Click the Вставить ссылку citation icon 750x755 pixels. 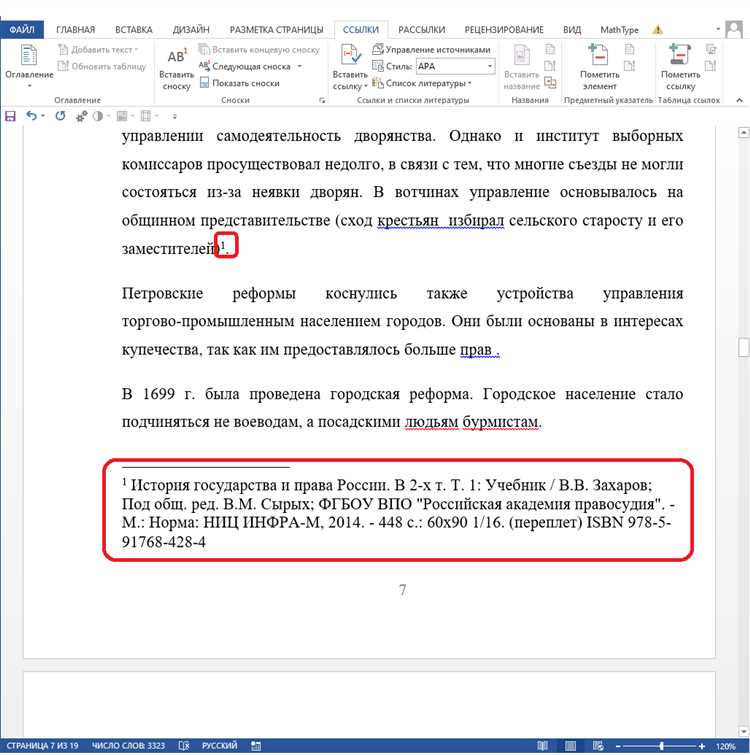pyautogui.click(x=350, y=55)
